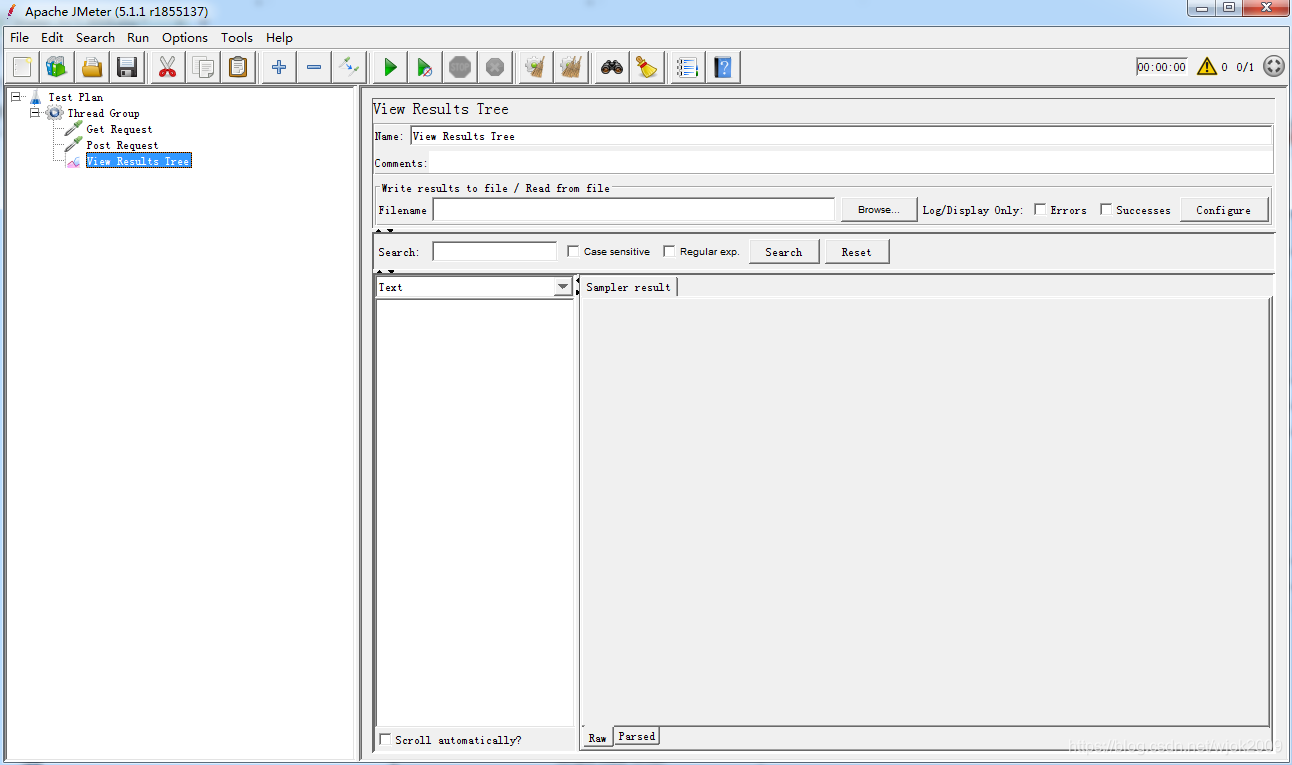Open the Function Helper dialog icon
Image resolution: width=1292 pixels, height=765 pixels.
(x=687, y=67)
